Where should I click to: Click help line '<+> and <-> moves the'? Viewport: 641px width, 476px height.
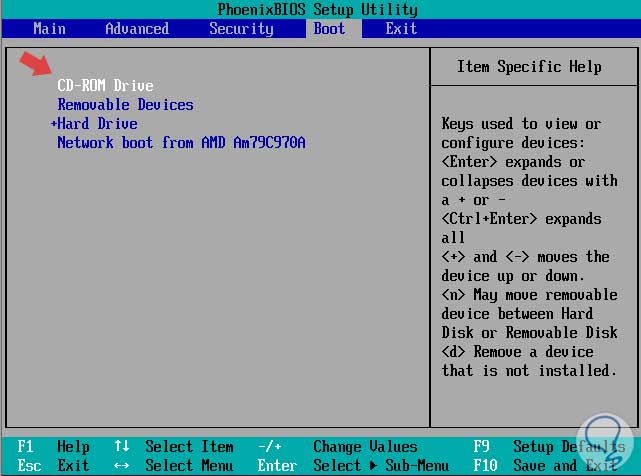pos(525,257)
